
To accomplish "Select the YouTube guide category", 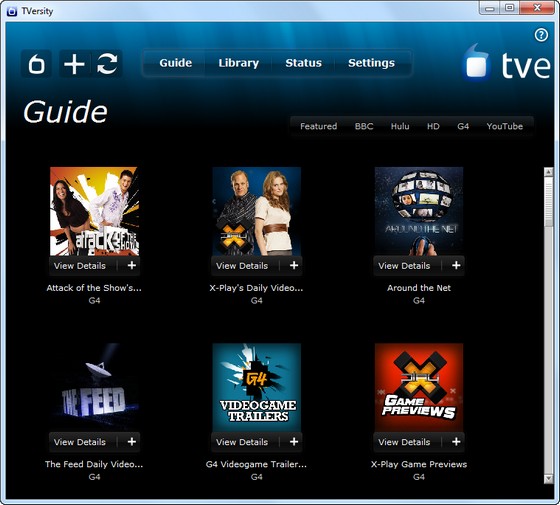I will [505, 126].
